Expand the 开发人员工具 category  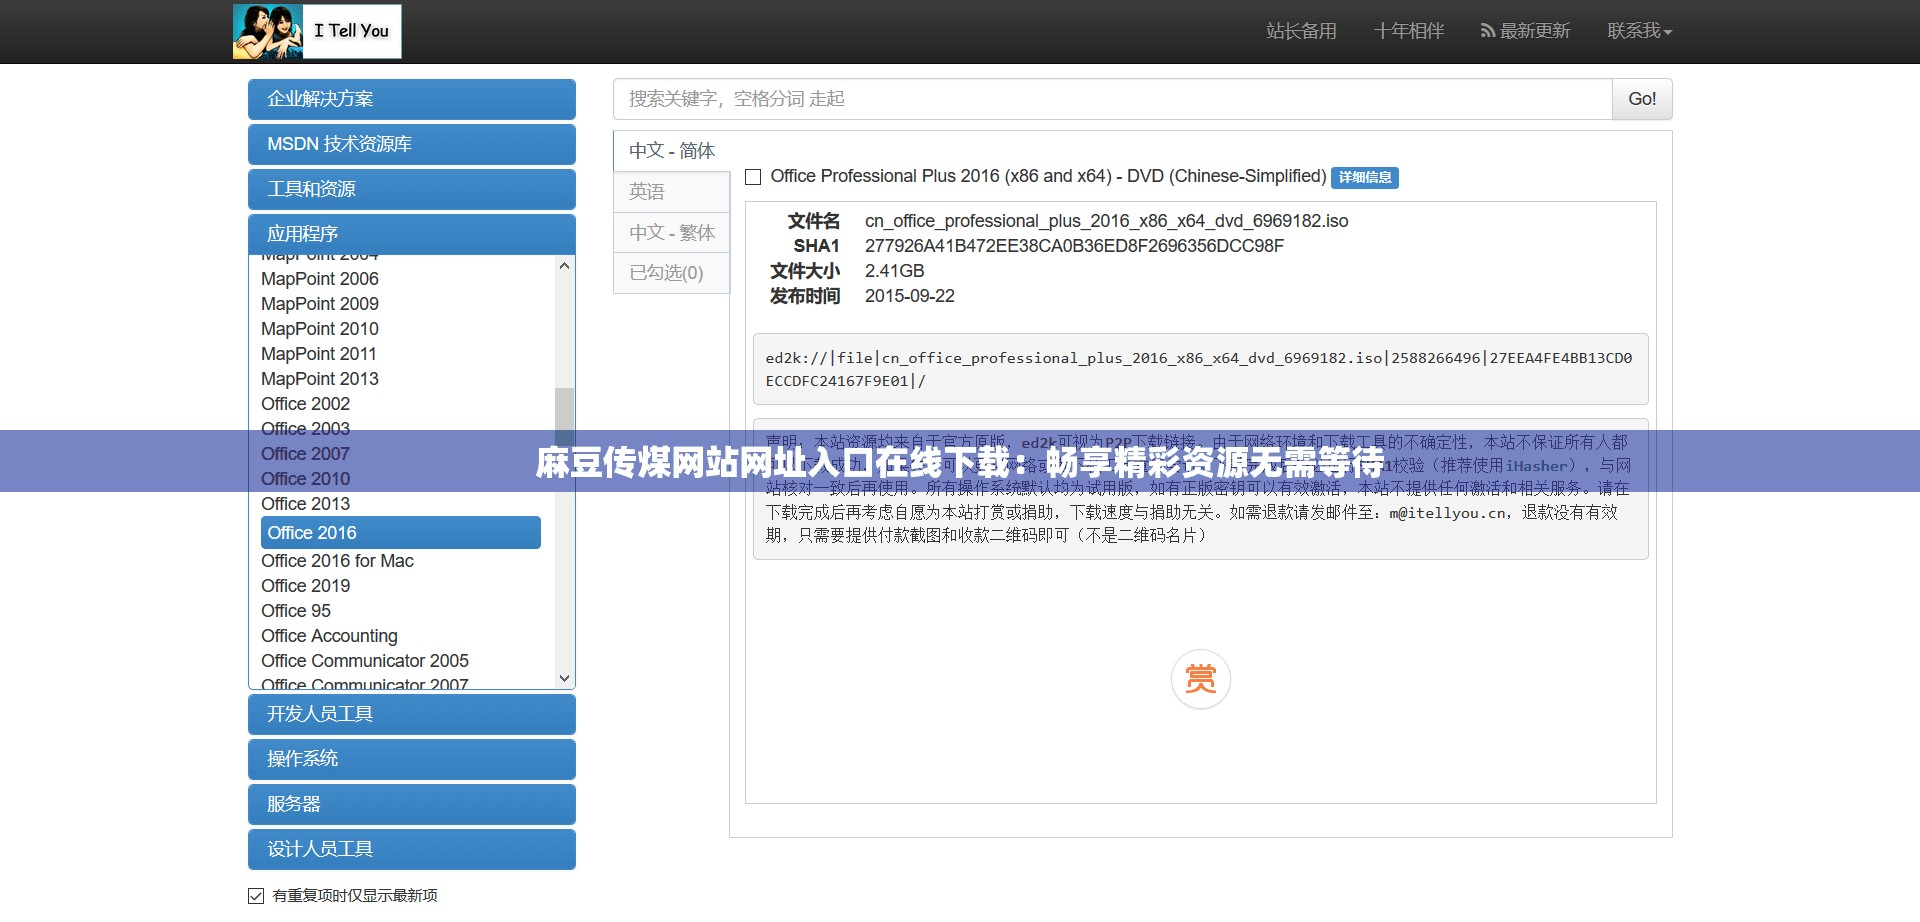(412, 714)
